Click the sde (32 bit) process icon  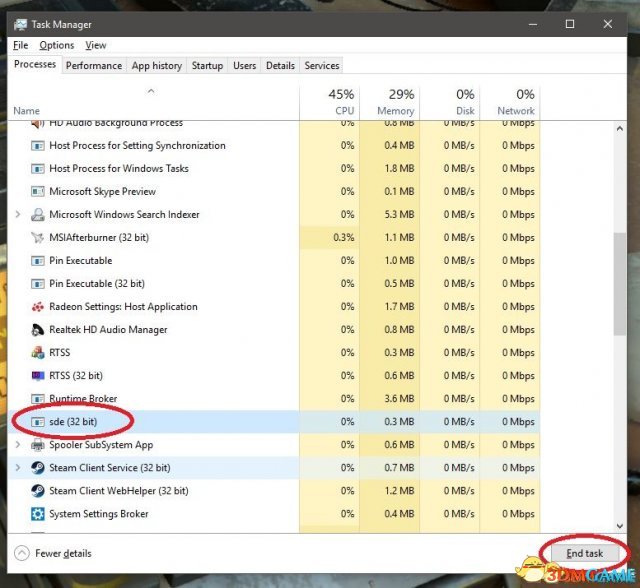tap(38, 422)
